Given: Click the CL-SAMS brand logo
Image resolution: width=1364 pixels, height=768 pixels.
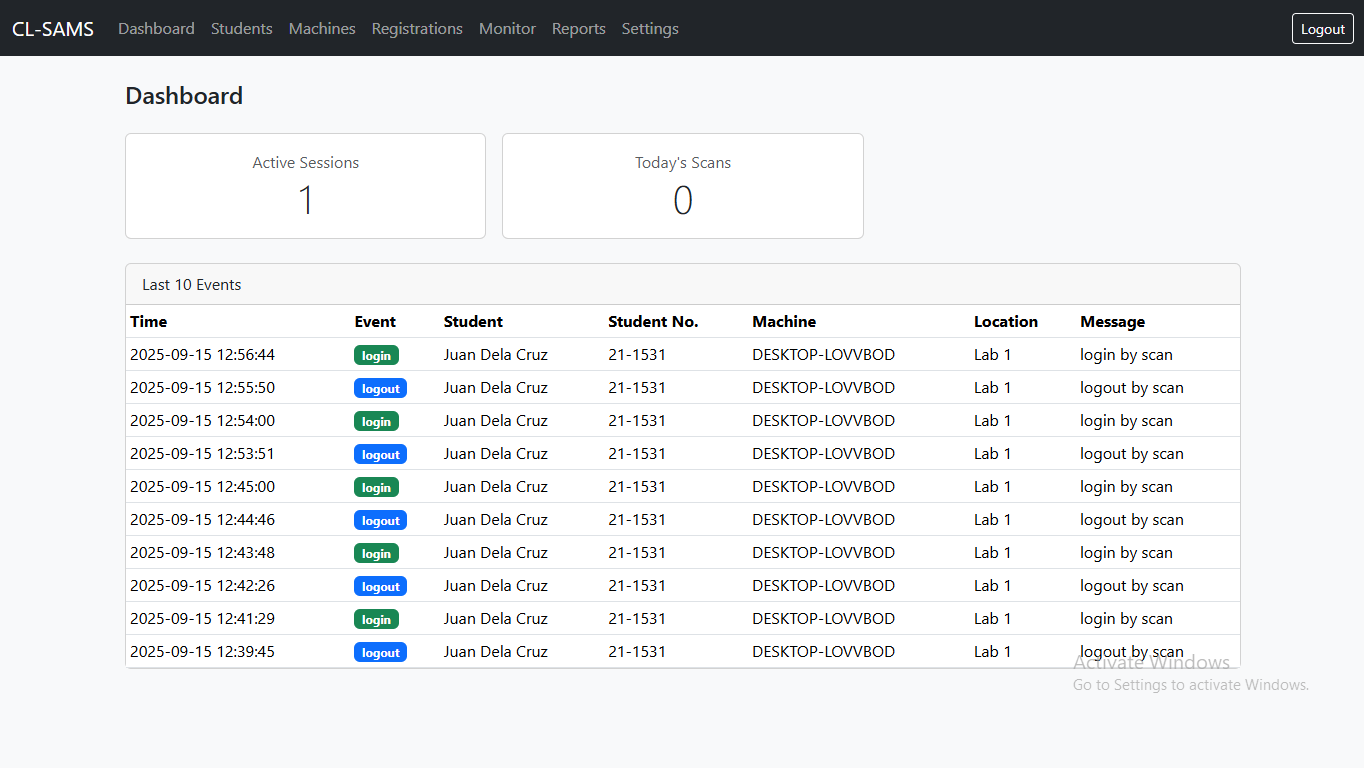Looking at the screenshot, I should [52, 28].
